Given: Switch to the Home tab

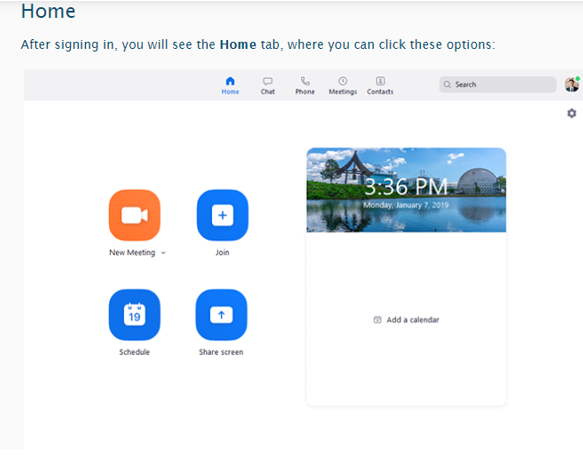Looking at the screenshot, I should (x=230, y=86).
